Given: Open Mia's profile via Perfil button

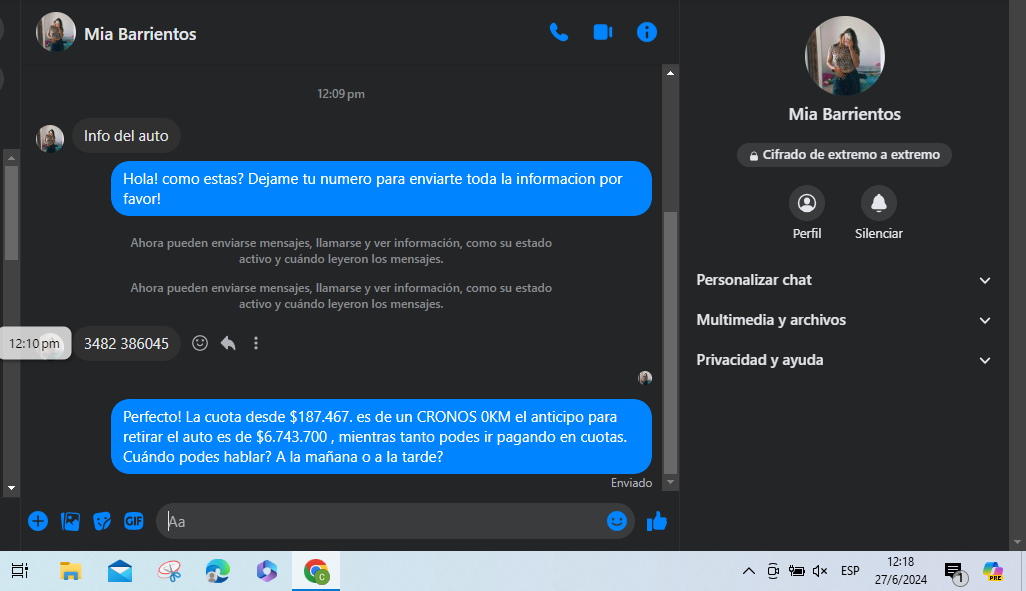Looking at the screenshot, I should 806,204.
